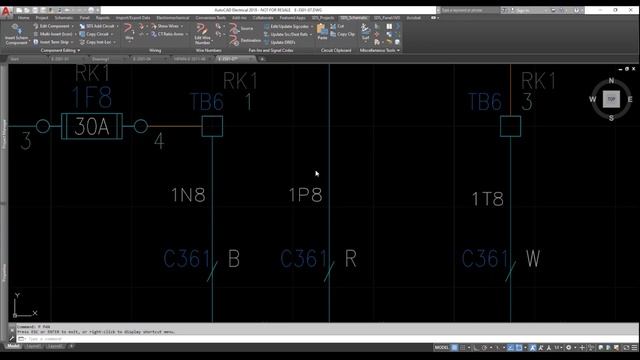
Task: Click Multi Insert (Icon) tool
Action: tap(52, 34)
